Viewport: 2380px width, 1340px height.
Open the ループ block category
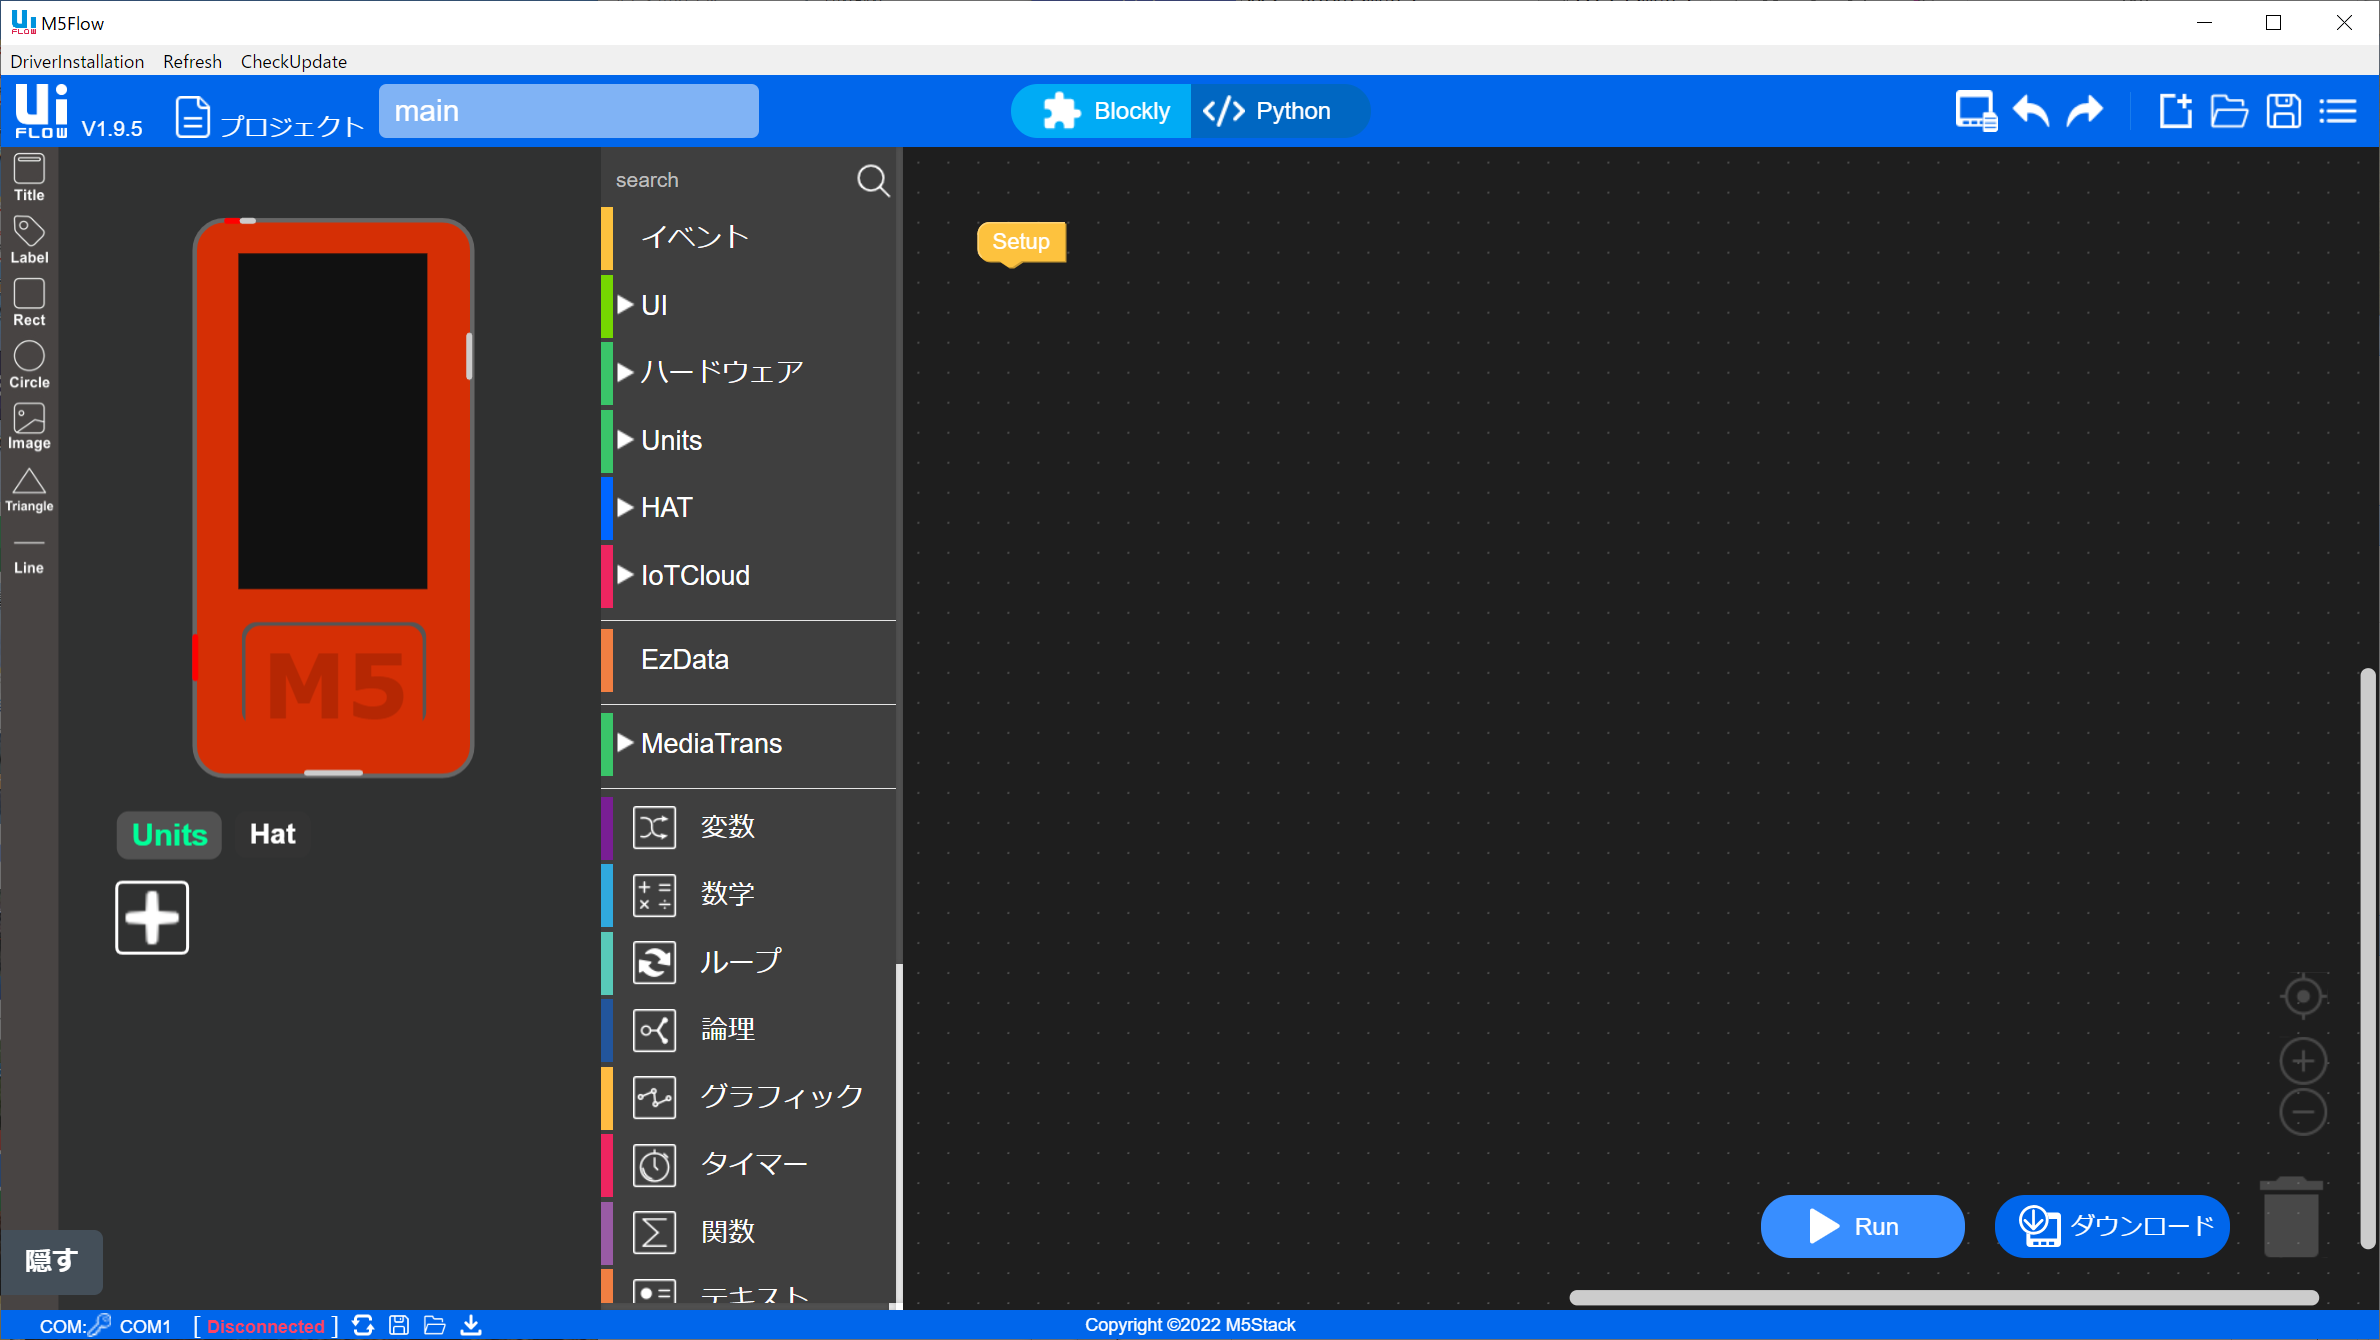pyautogui.click(x=748, y=963)
